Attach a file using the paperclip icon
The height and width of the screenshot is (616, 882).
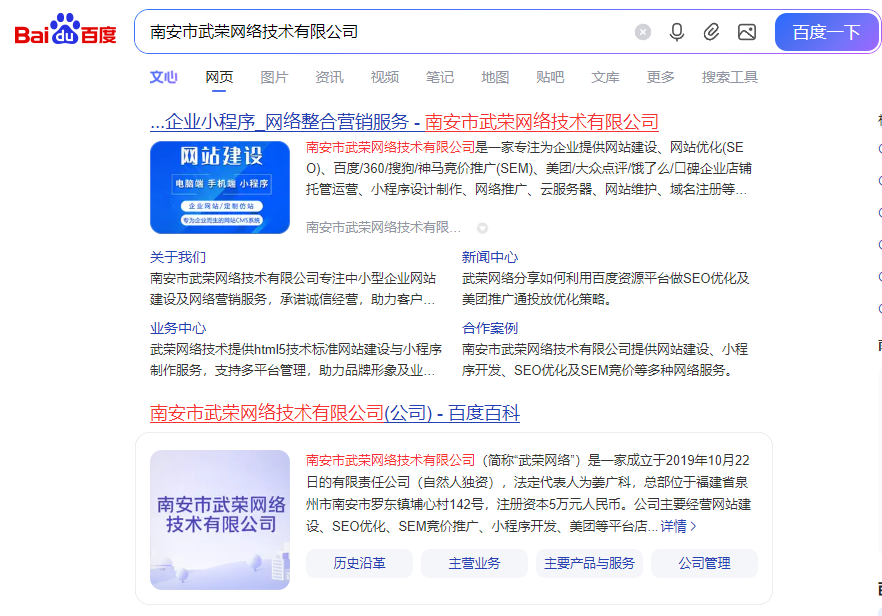point(711,32)
